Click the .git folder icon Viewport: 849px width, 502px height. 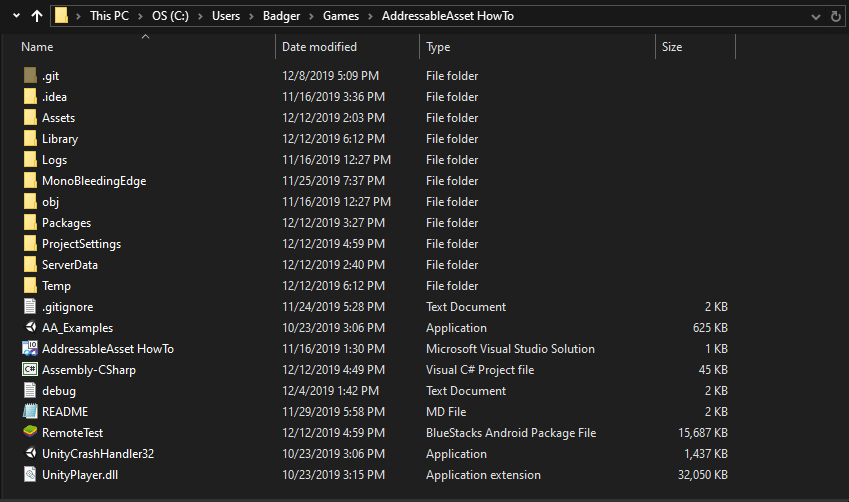tap(30, 75)
